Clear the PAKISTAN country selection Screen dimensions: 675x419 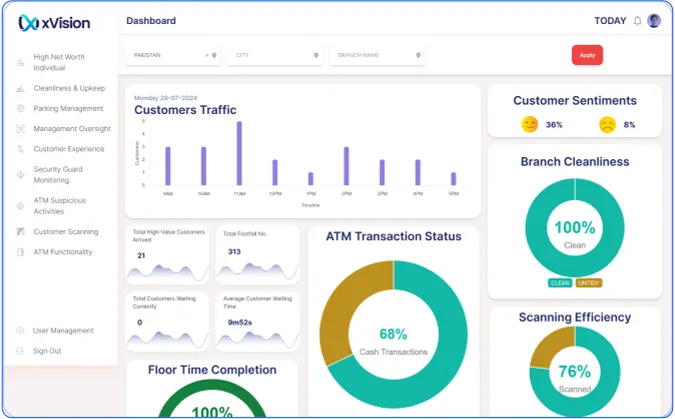207,55
